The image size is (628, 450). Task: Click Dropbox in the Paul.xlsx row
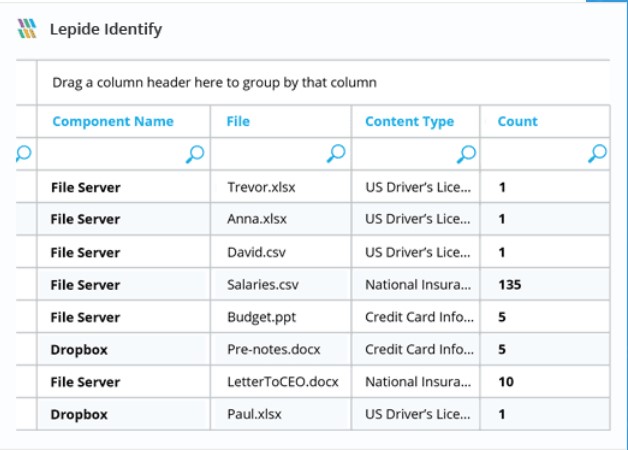(x=79, y=414)
